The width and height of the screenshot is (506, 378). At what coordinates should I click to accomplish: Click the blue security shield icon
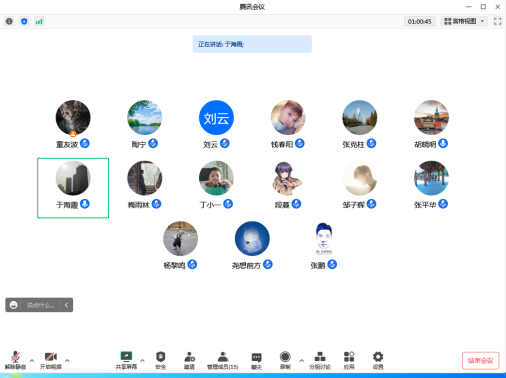pyautogui.click(x=24, y=21)
